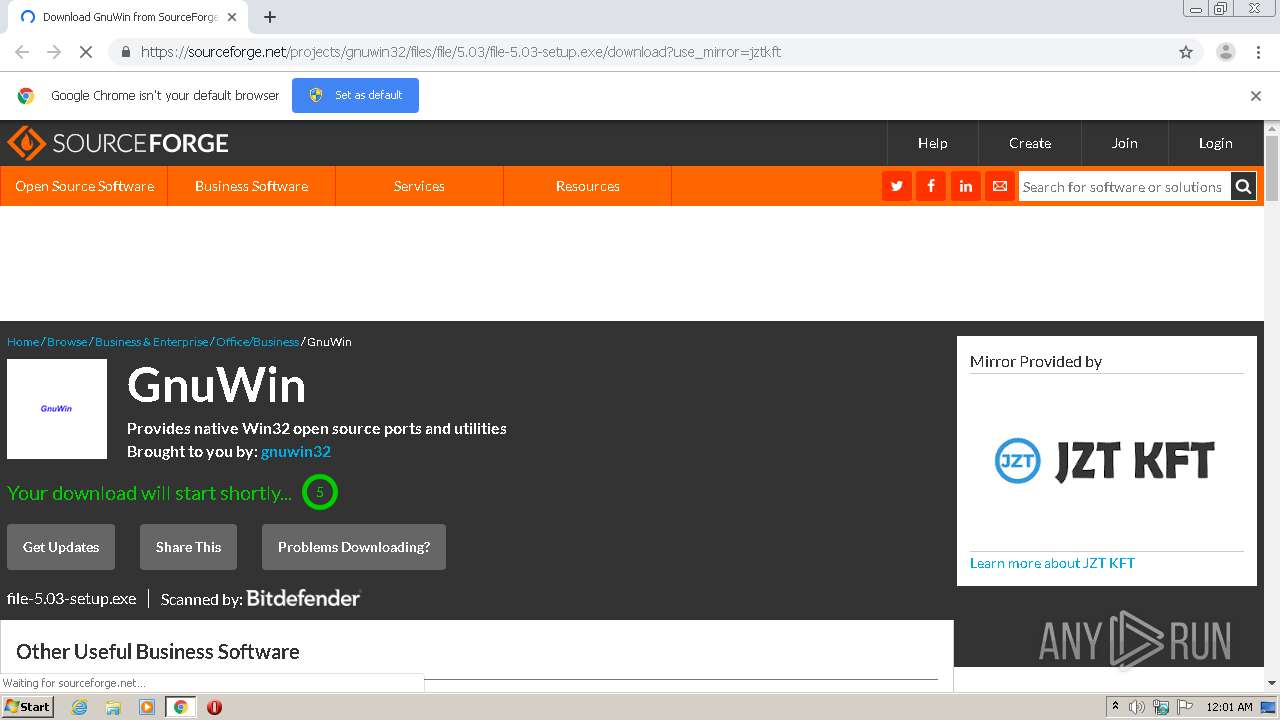Click the volume tray icon

tap(1137, 707)
